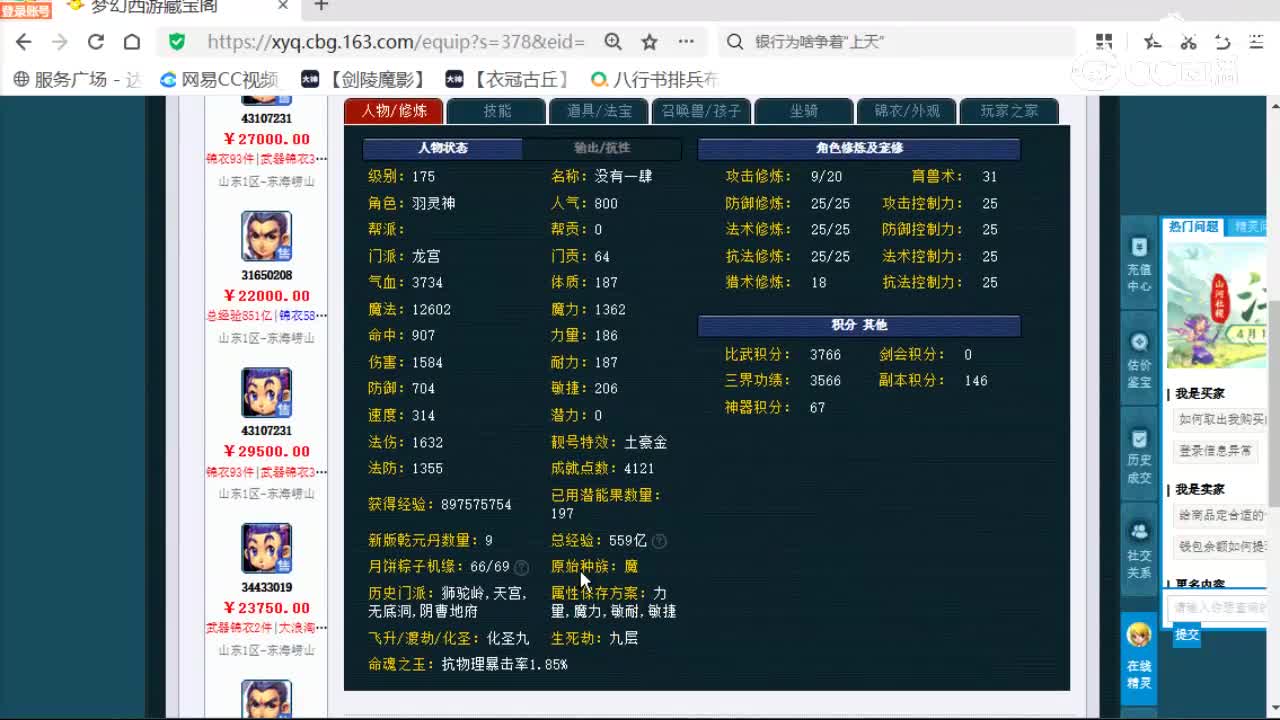Open the 八行书排兵布 bookmark
The width and height of the screenshot is (1280, 720).
[x=655, y=79]
